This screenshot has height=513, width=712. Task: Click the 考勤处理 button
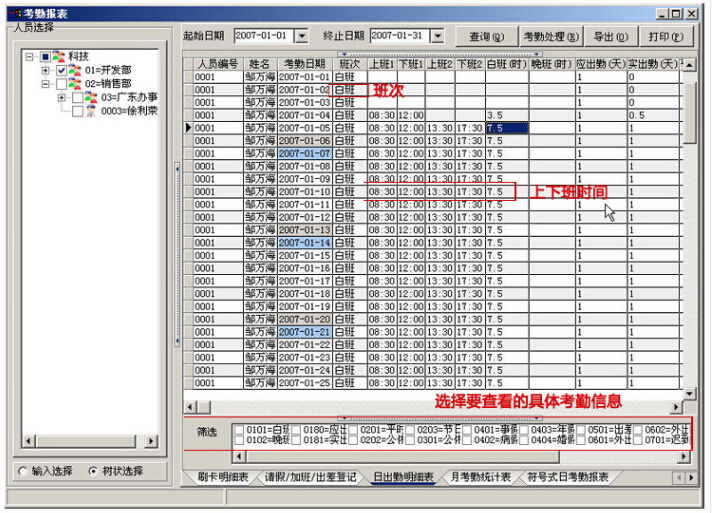coord(551,36)
